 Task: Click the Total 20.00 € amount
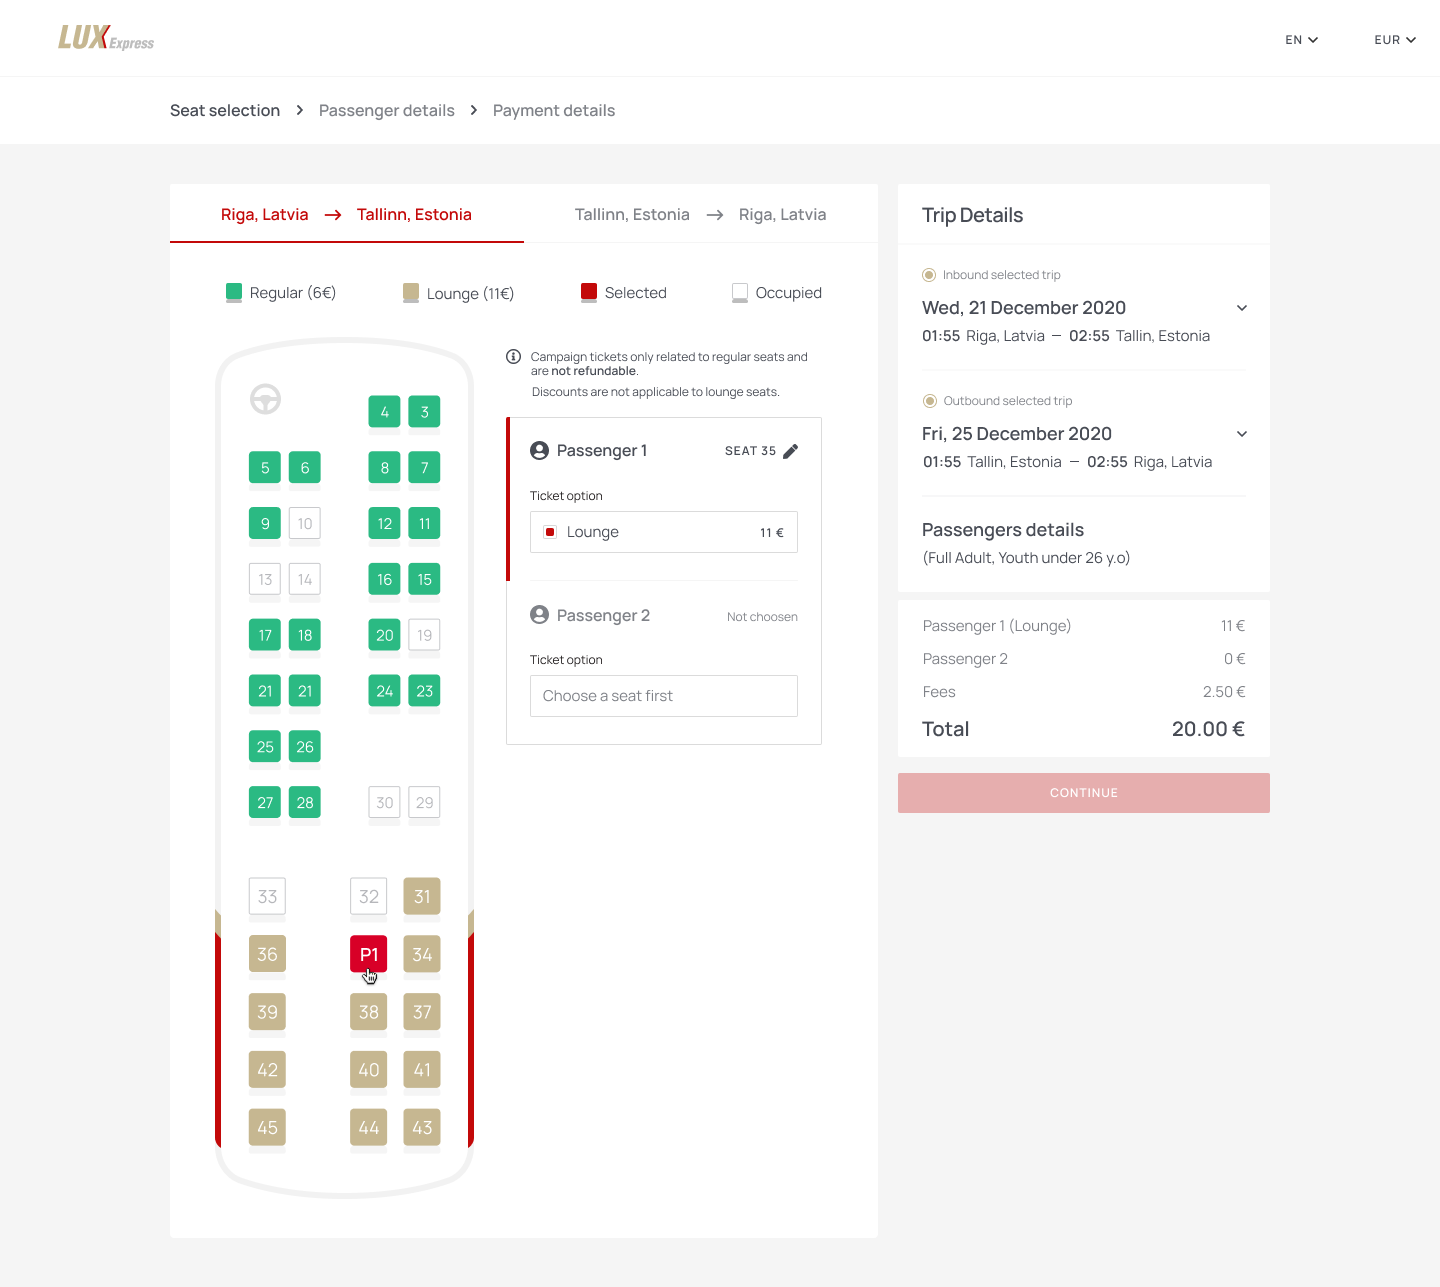pyautogui.click(x=1208, y=729)
